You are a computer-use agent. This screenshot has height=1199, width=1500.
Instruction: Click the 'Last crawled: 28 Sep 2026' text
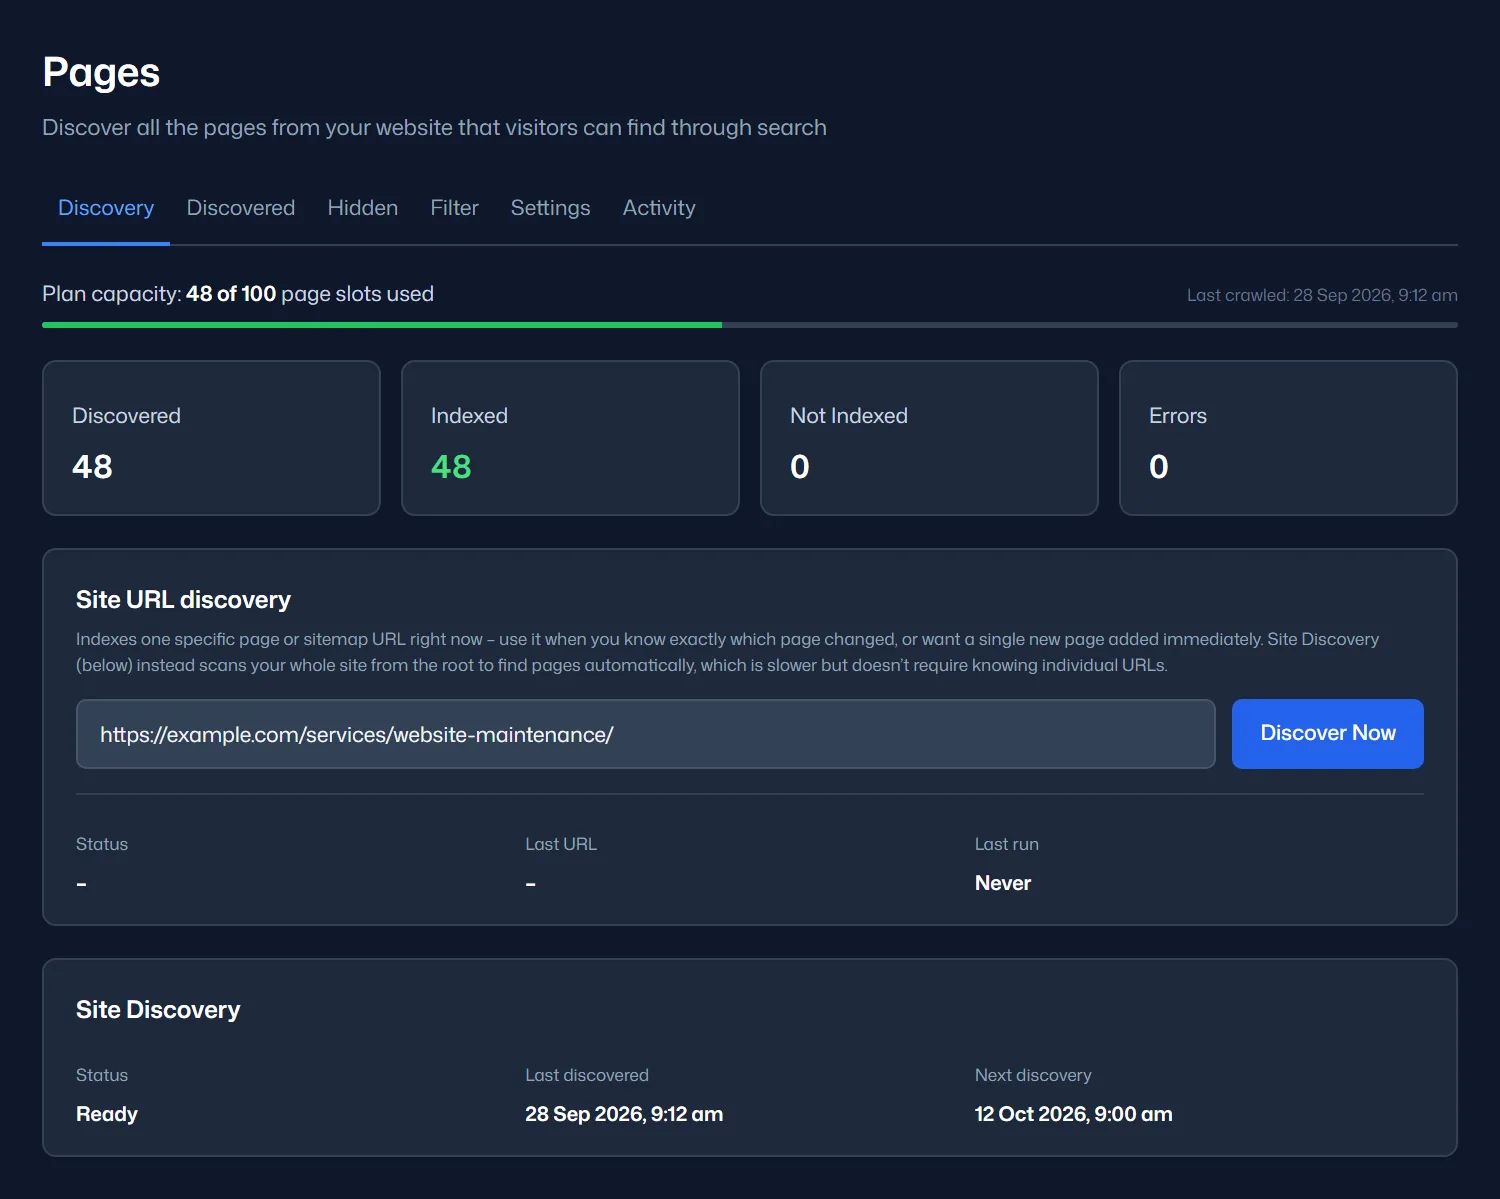1322,295
